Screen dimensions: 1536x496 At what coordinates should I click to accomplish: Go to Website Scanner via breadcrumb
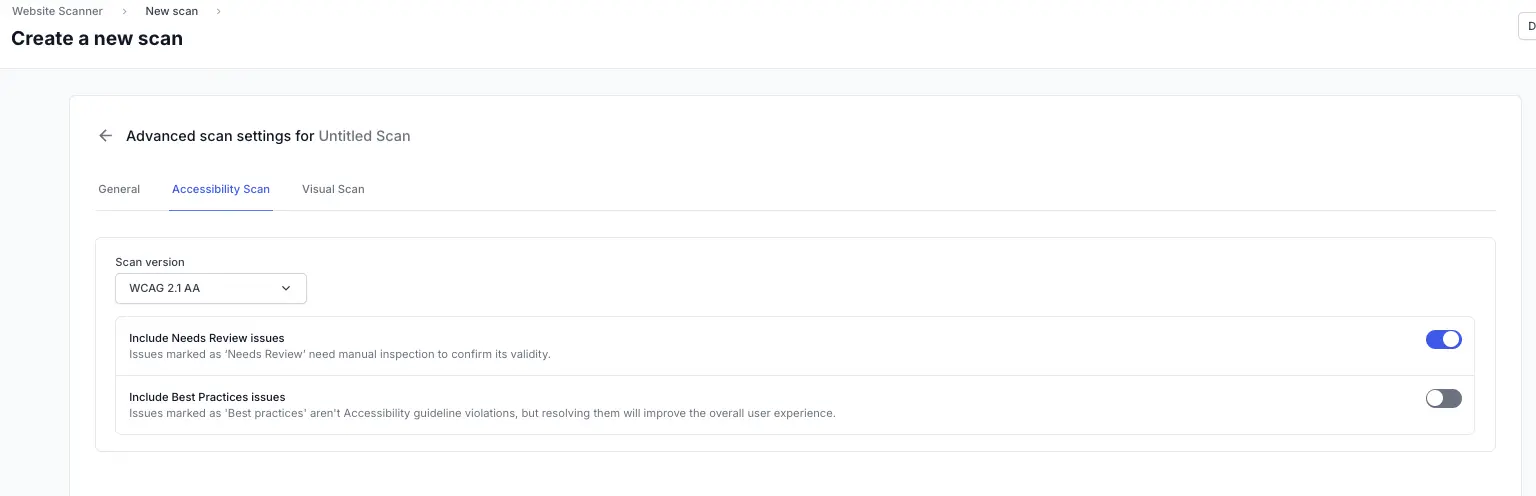coord(57,12)
